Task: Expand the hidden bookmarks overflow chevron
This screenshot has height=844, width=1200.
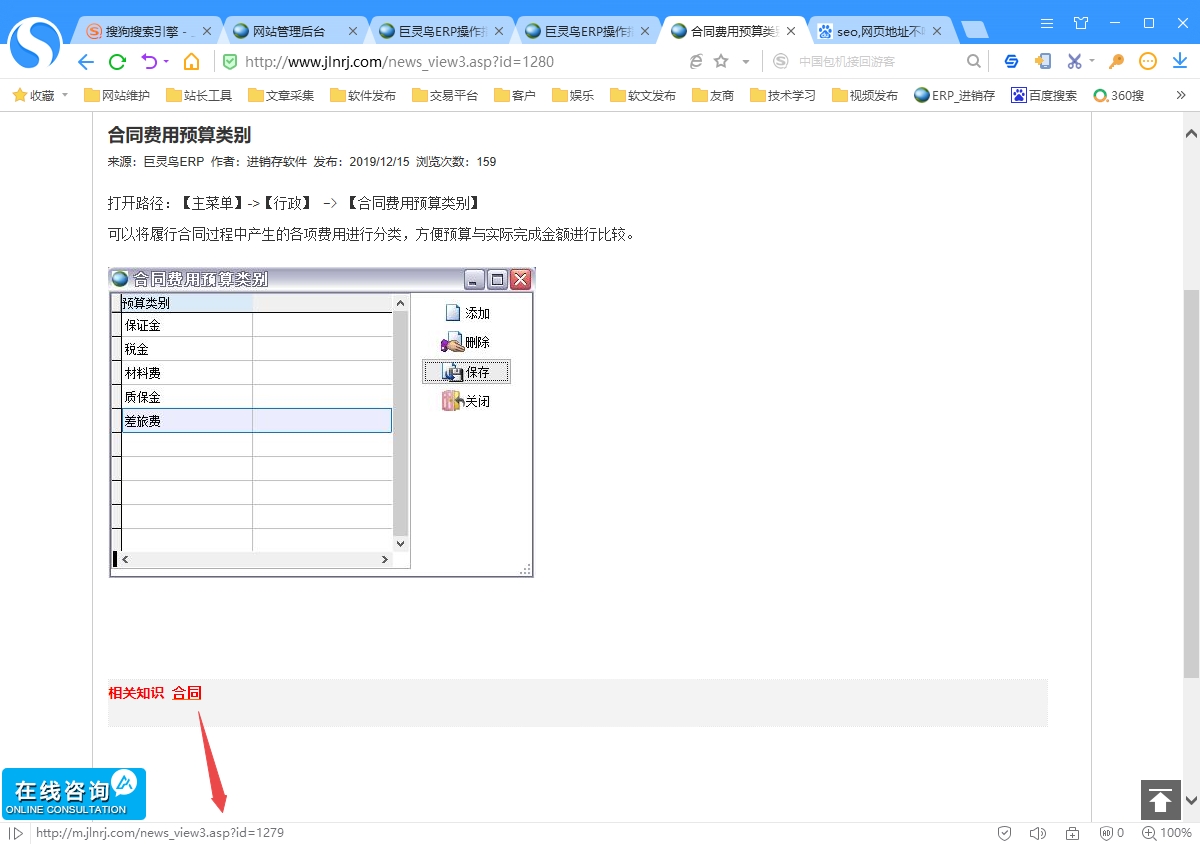Action: [1181, 96]
